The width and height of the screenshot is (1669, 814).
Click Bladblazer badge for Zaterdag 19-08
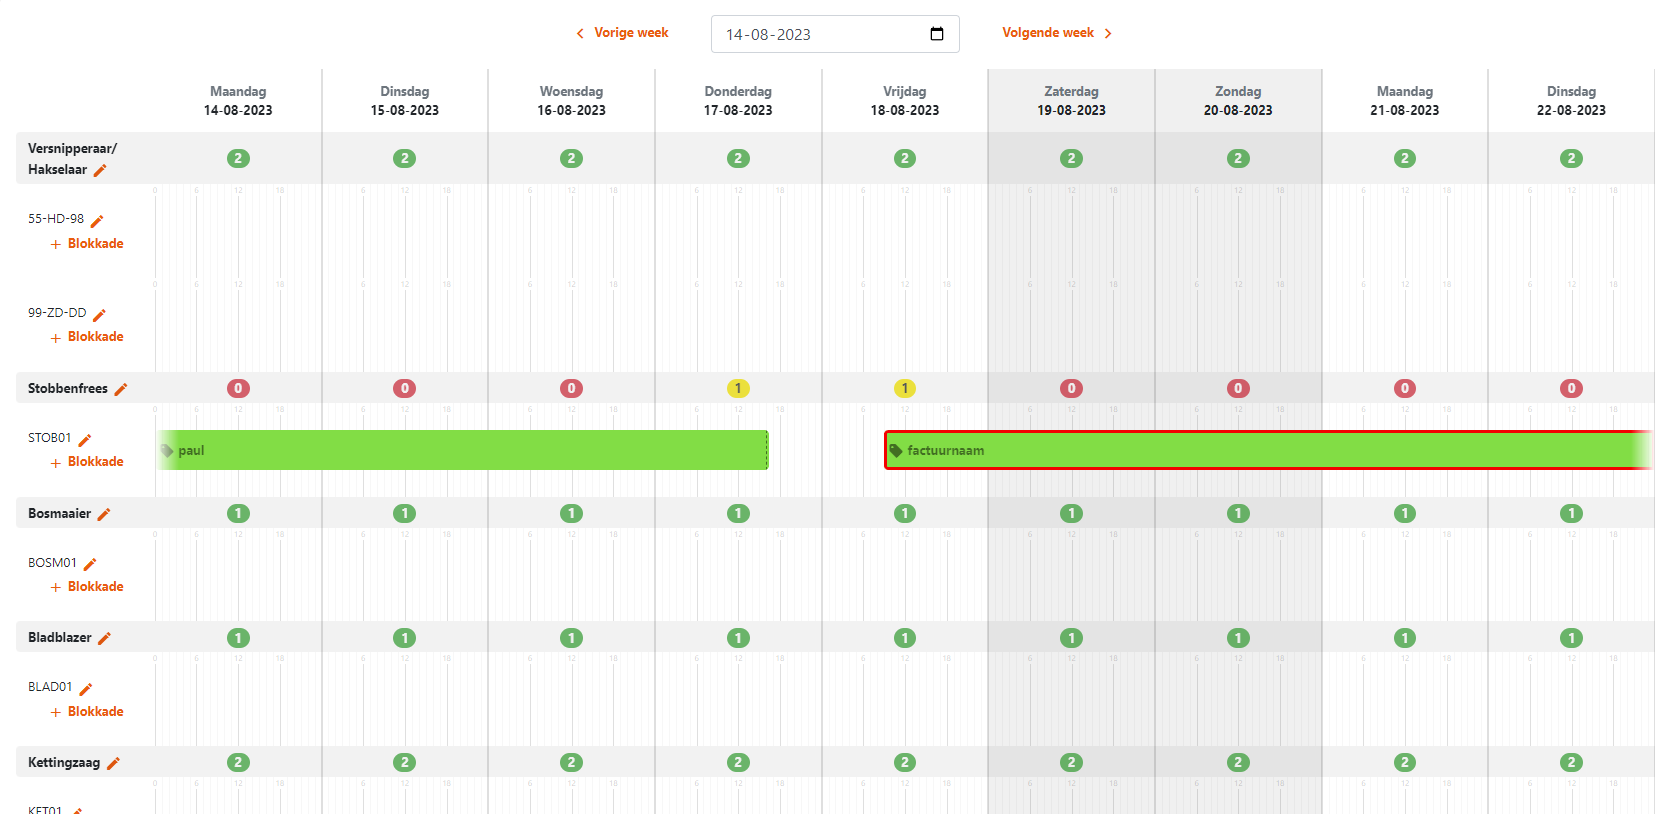pos(1071,638)
